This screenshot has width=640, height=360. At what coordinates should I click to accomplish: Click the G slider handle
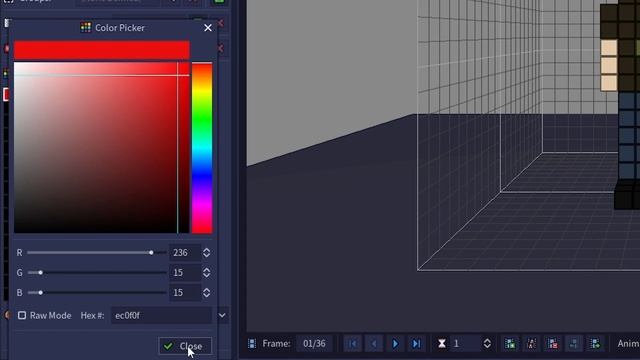40,273
